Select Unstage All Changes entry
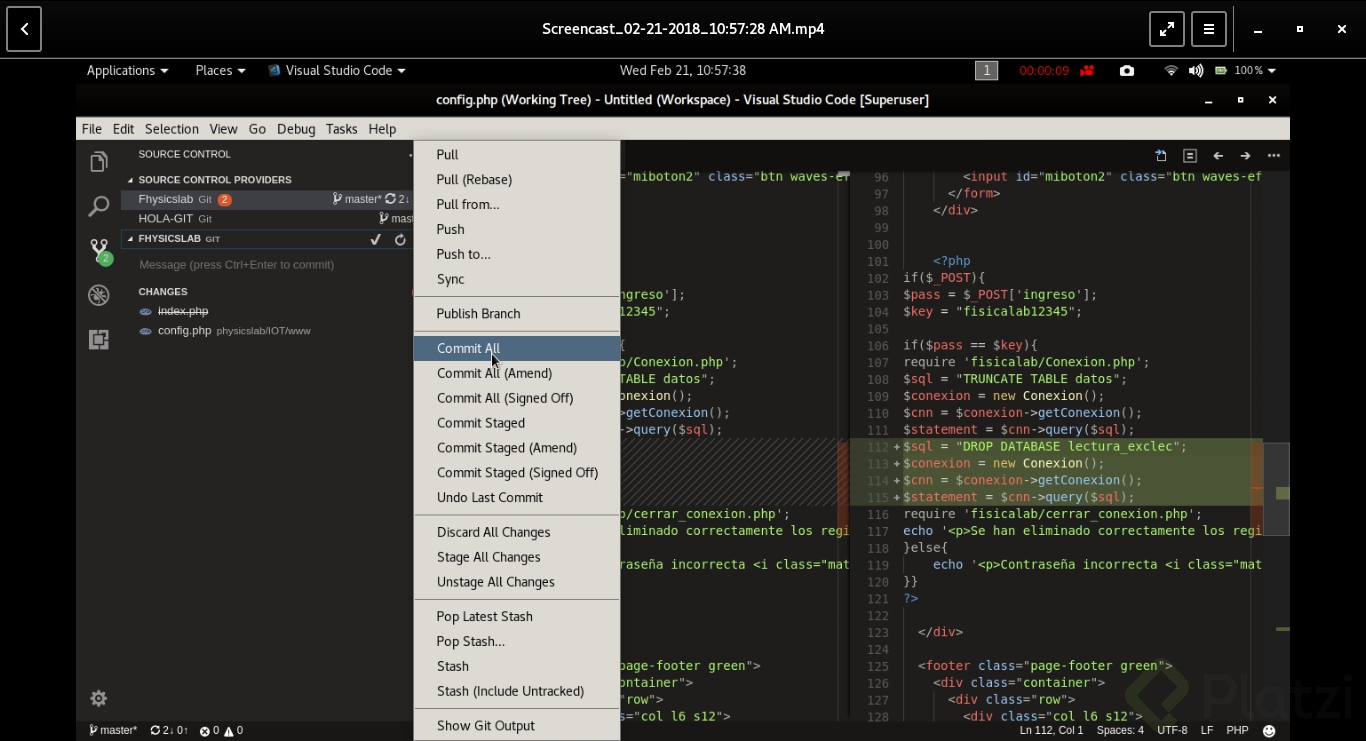1366x741 pixels. coord(517,582)
